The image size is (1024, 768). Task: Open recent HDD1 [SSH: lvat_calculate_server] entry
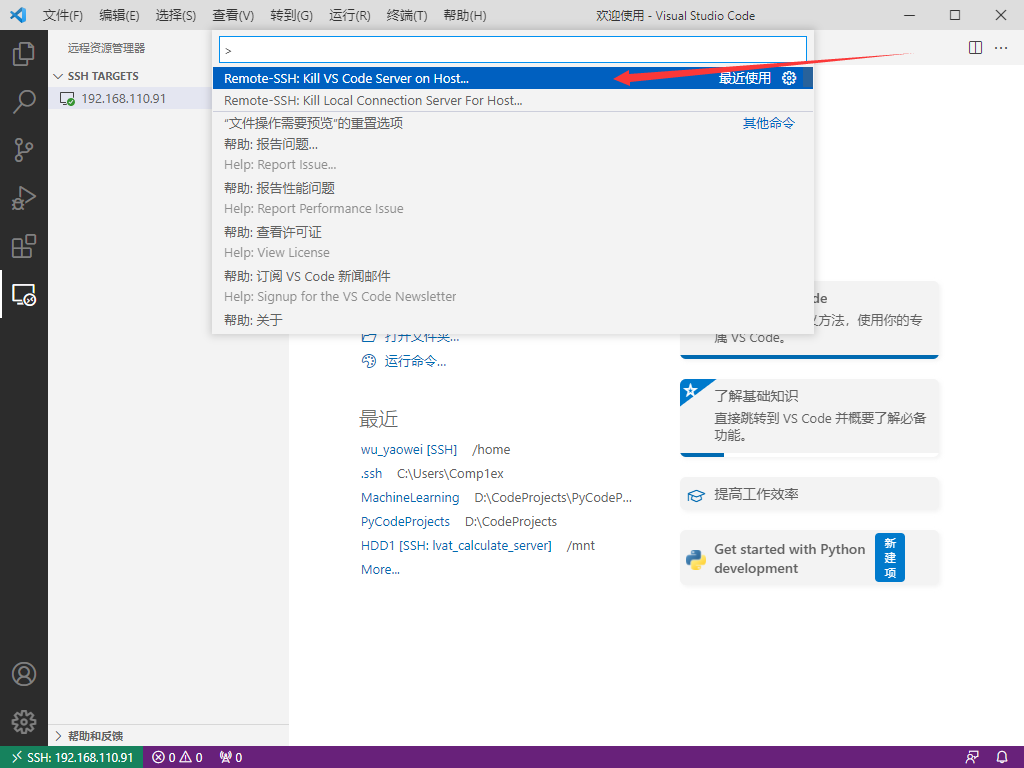456,545
